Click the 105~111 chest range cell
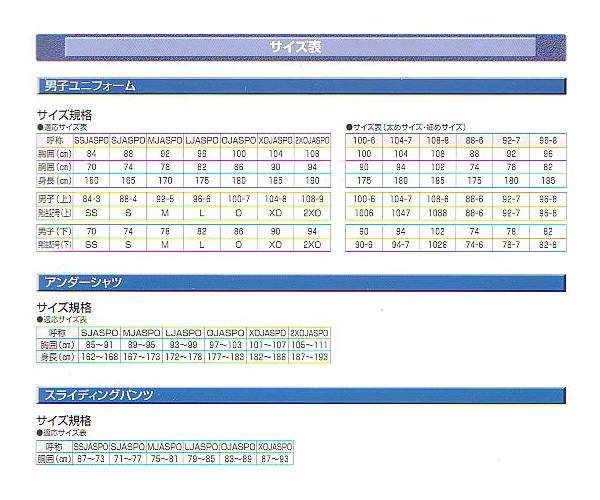600x500 pixels. click(309, 344)
